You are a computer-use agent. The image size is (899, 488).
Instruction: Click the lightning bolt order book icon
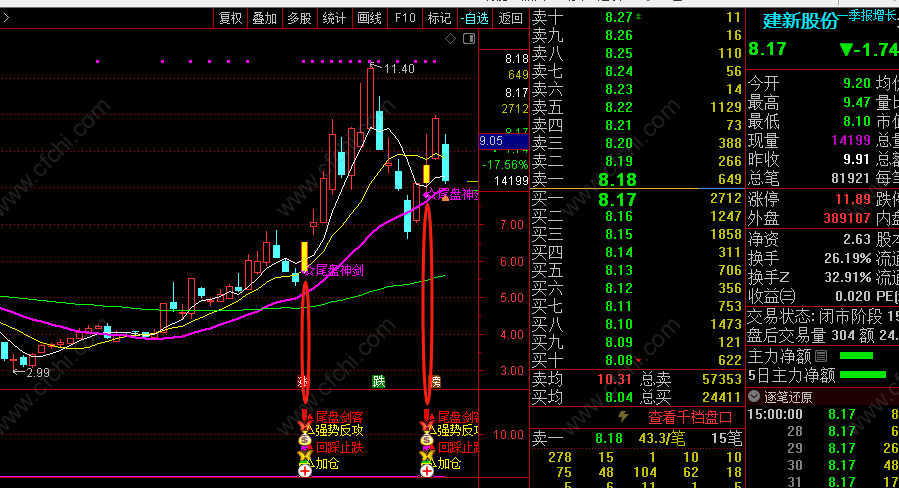[624, 417]
